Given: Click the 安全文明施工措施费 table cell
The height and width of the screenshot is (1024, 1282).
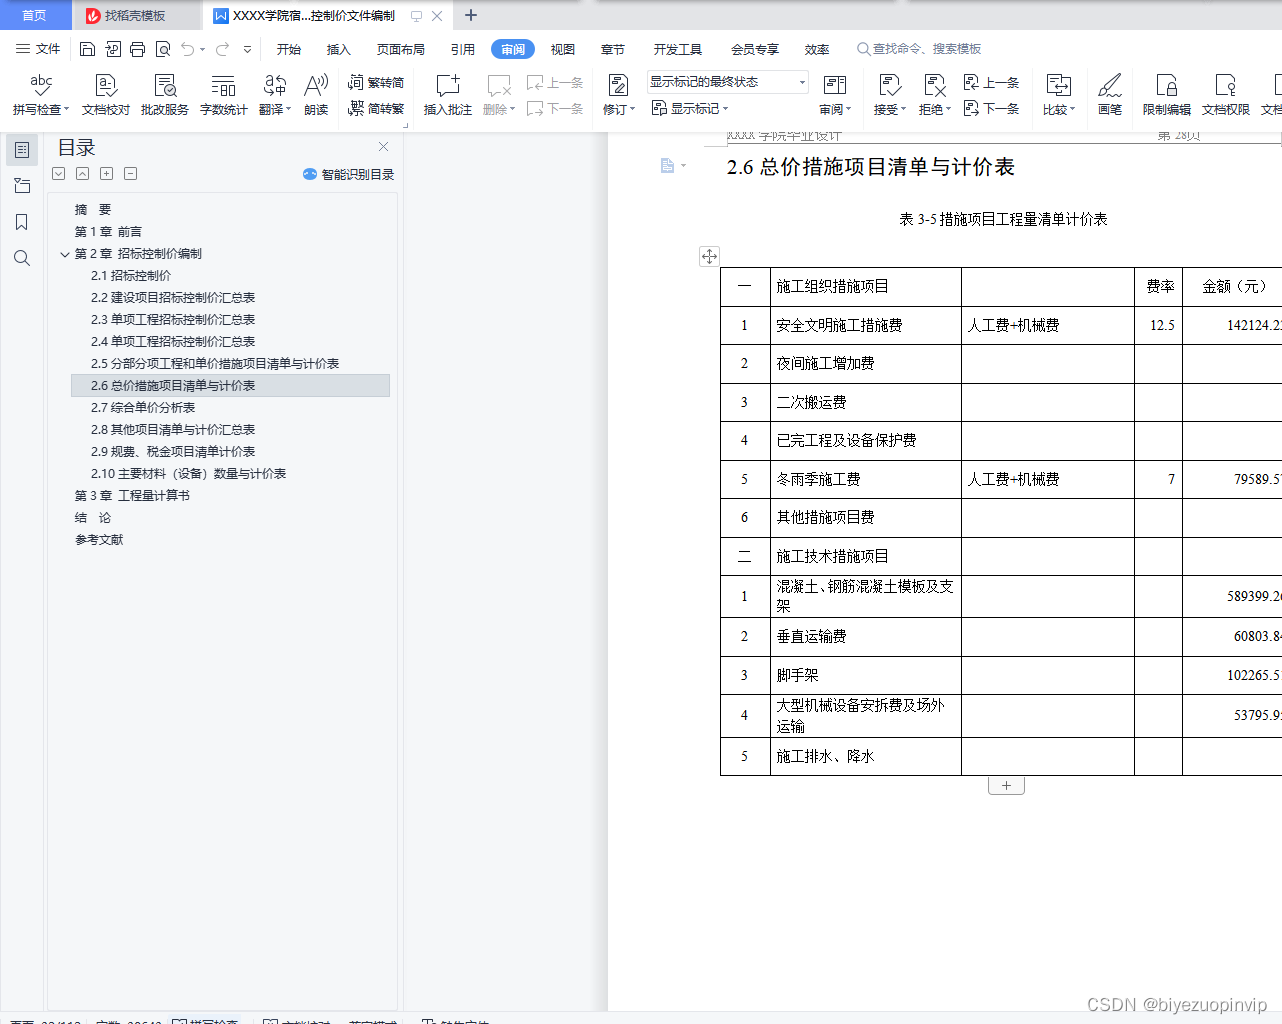Looking at the screenshot, I should click(x=866, y=325).
